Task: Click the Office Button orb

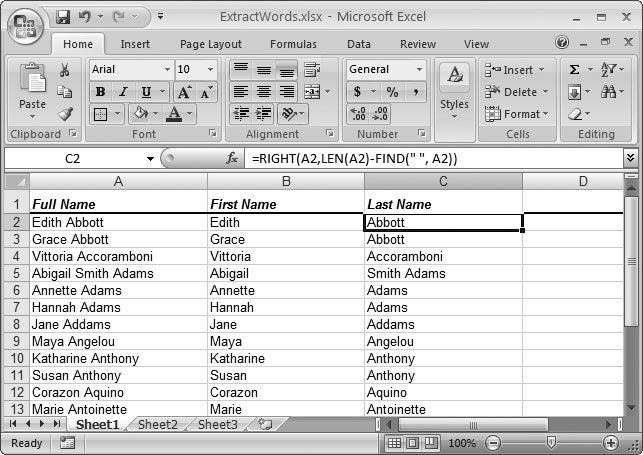Action: [25, 26]
